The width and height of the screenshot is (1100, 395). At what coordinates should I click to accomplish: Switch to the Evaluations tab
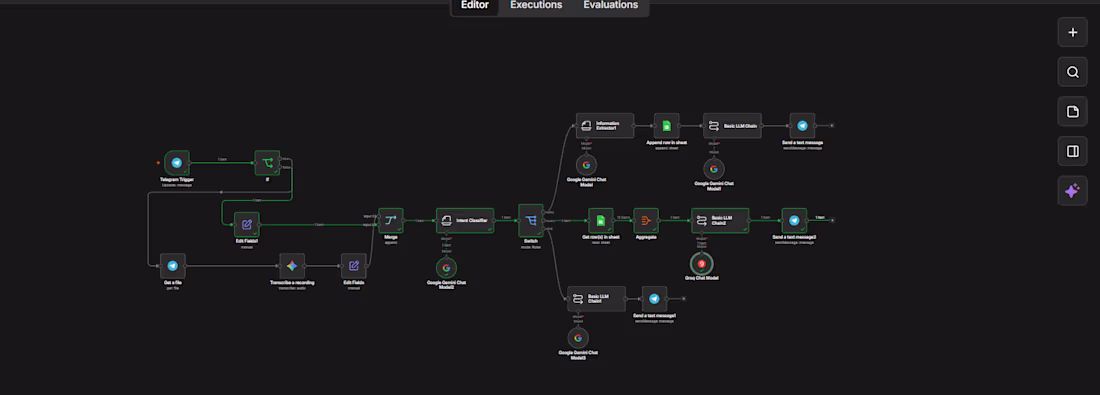coord(610,5)
